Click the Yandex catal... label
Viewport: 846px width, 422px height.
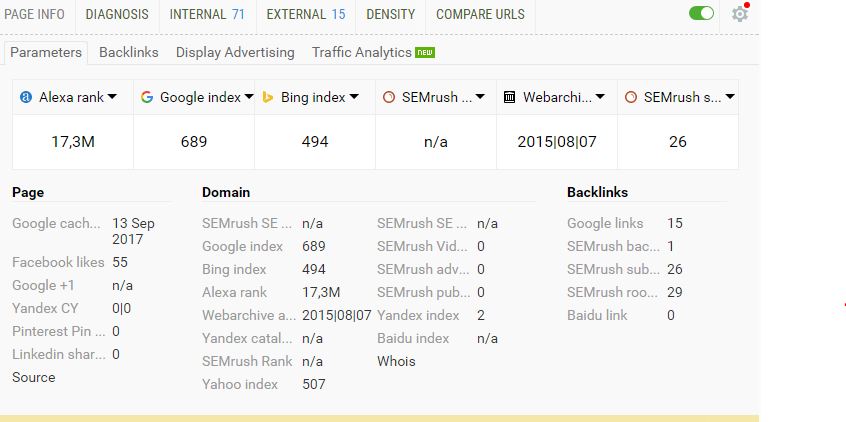247,338
